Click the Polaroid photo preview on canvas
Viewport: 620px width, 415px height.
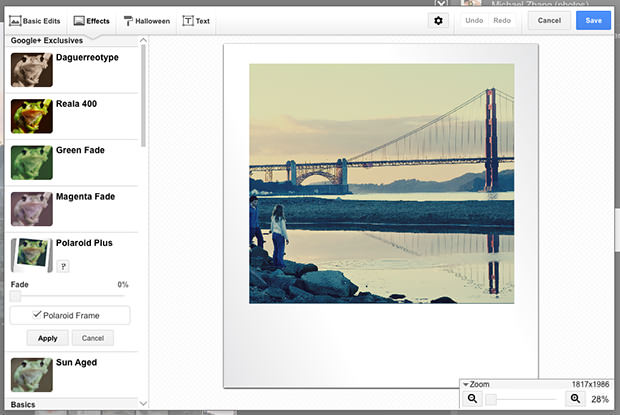coord(381,216)
